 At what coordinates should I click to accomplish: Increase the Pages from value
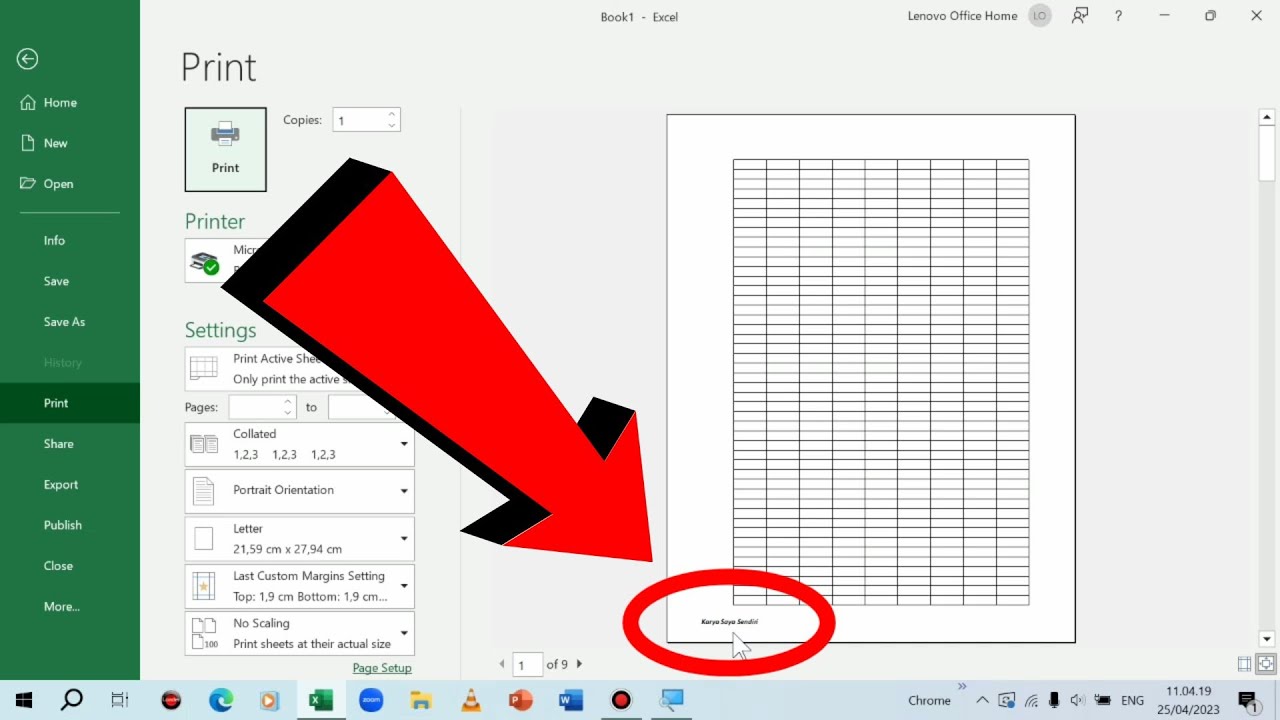click(x=288, y=402)
